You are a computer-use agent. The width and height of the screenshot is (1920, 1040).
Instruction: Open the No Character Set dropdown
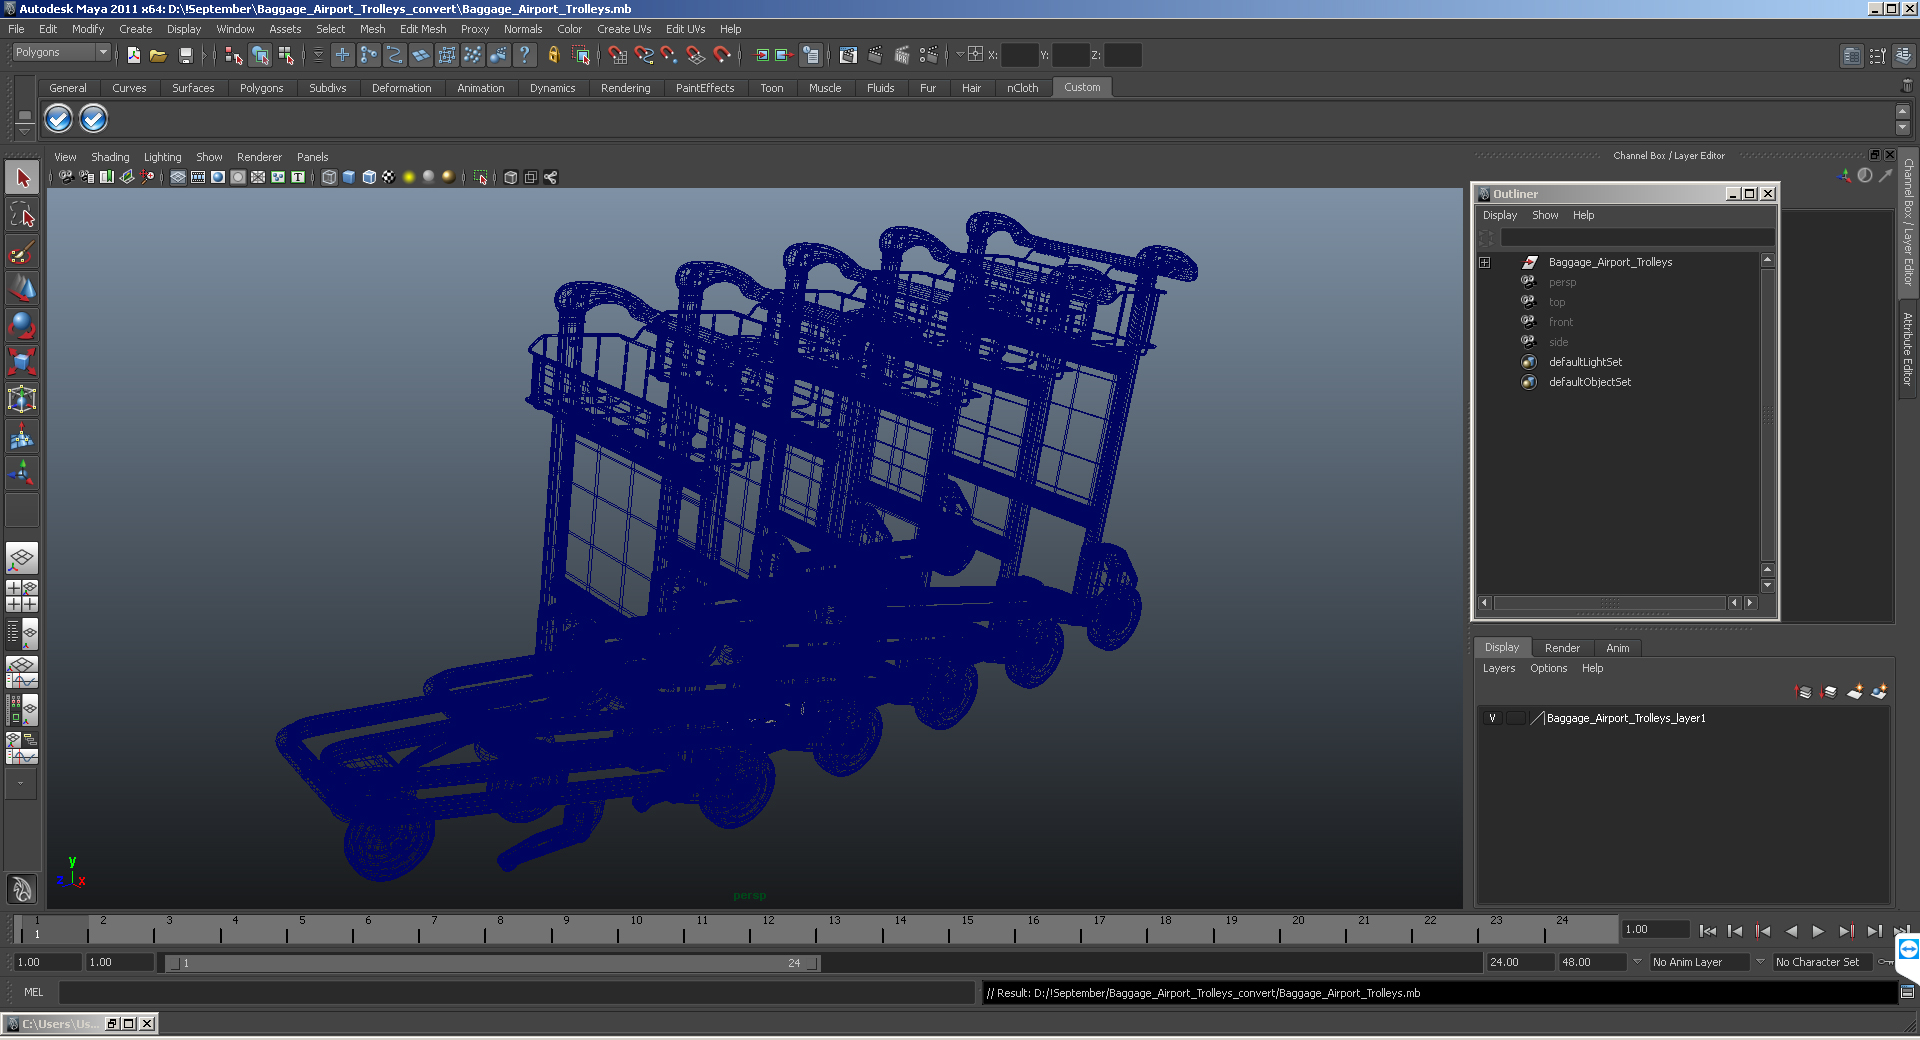click(1822, 962)
